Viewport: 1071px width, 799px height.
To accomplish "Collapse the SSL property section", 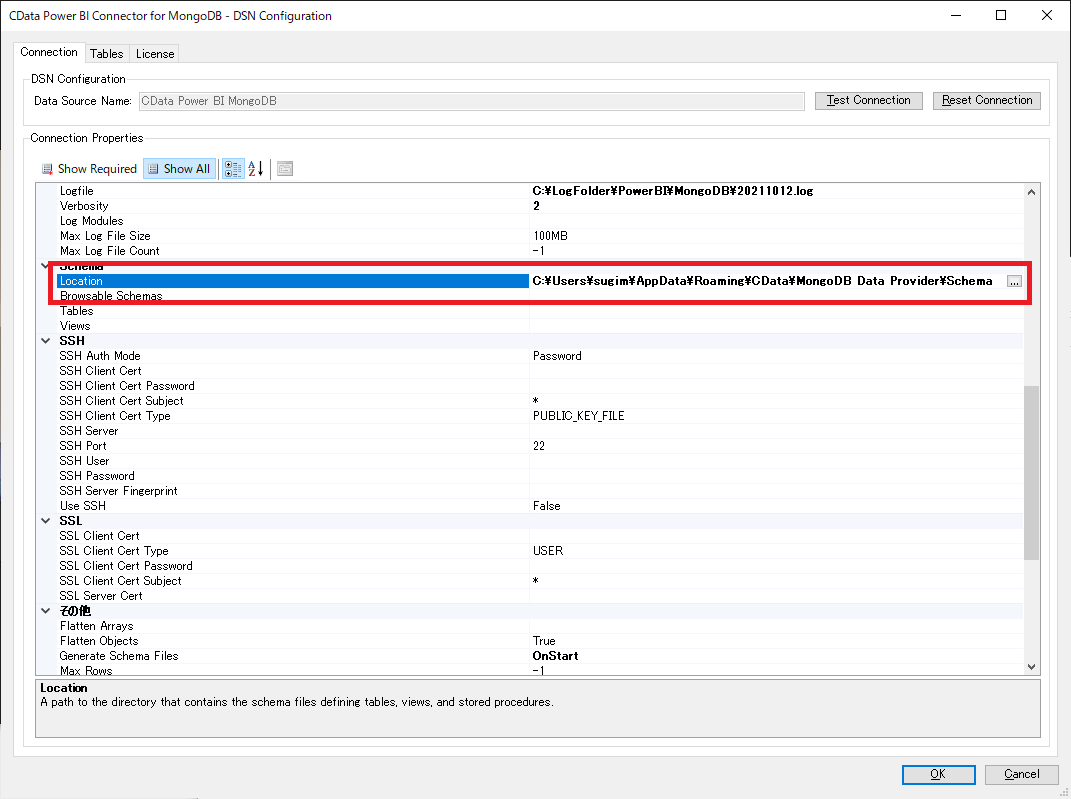I will (x=45, y=520).
